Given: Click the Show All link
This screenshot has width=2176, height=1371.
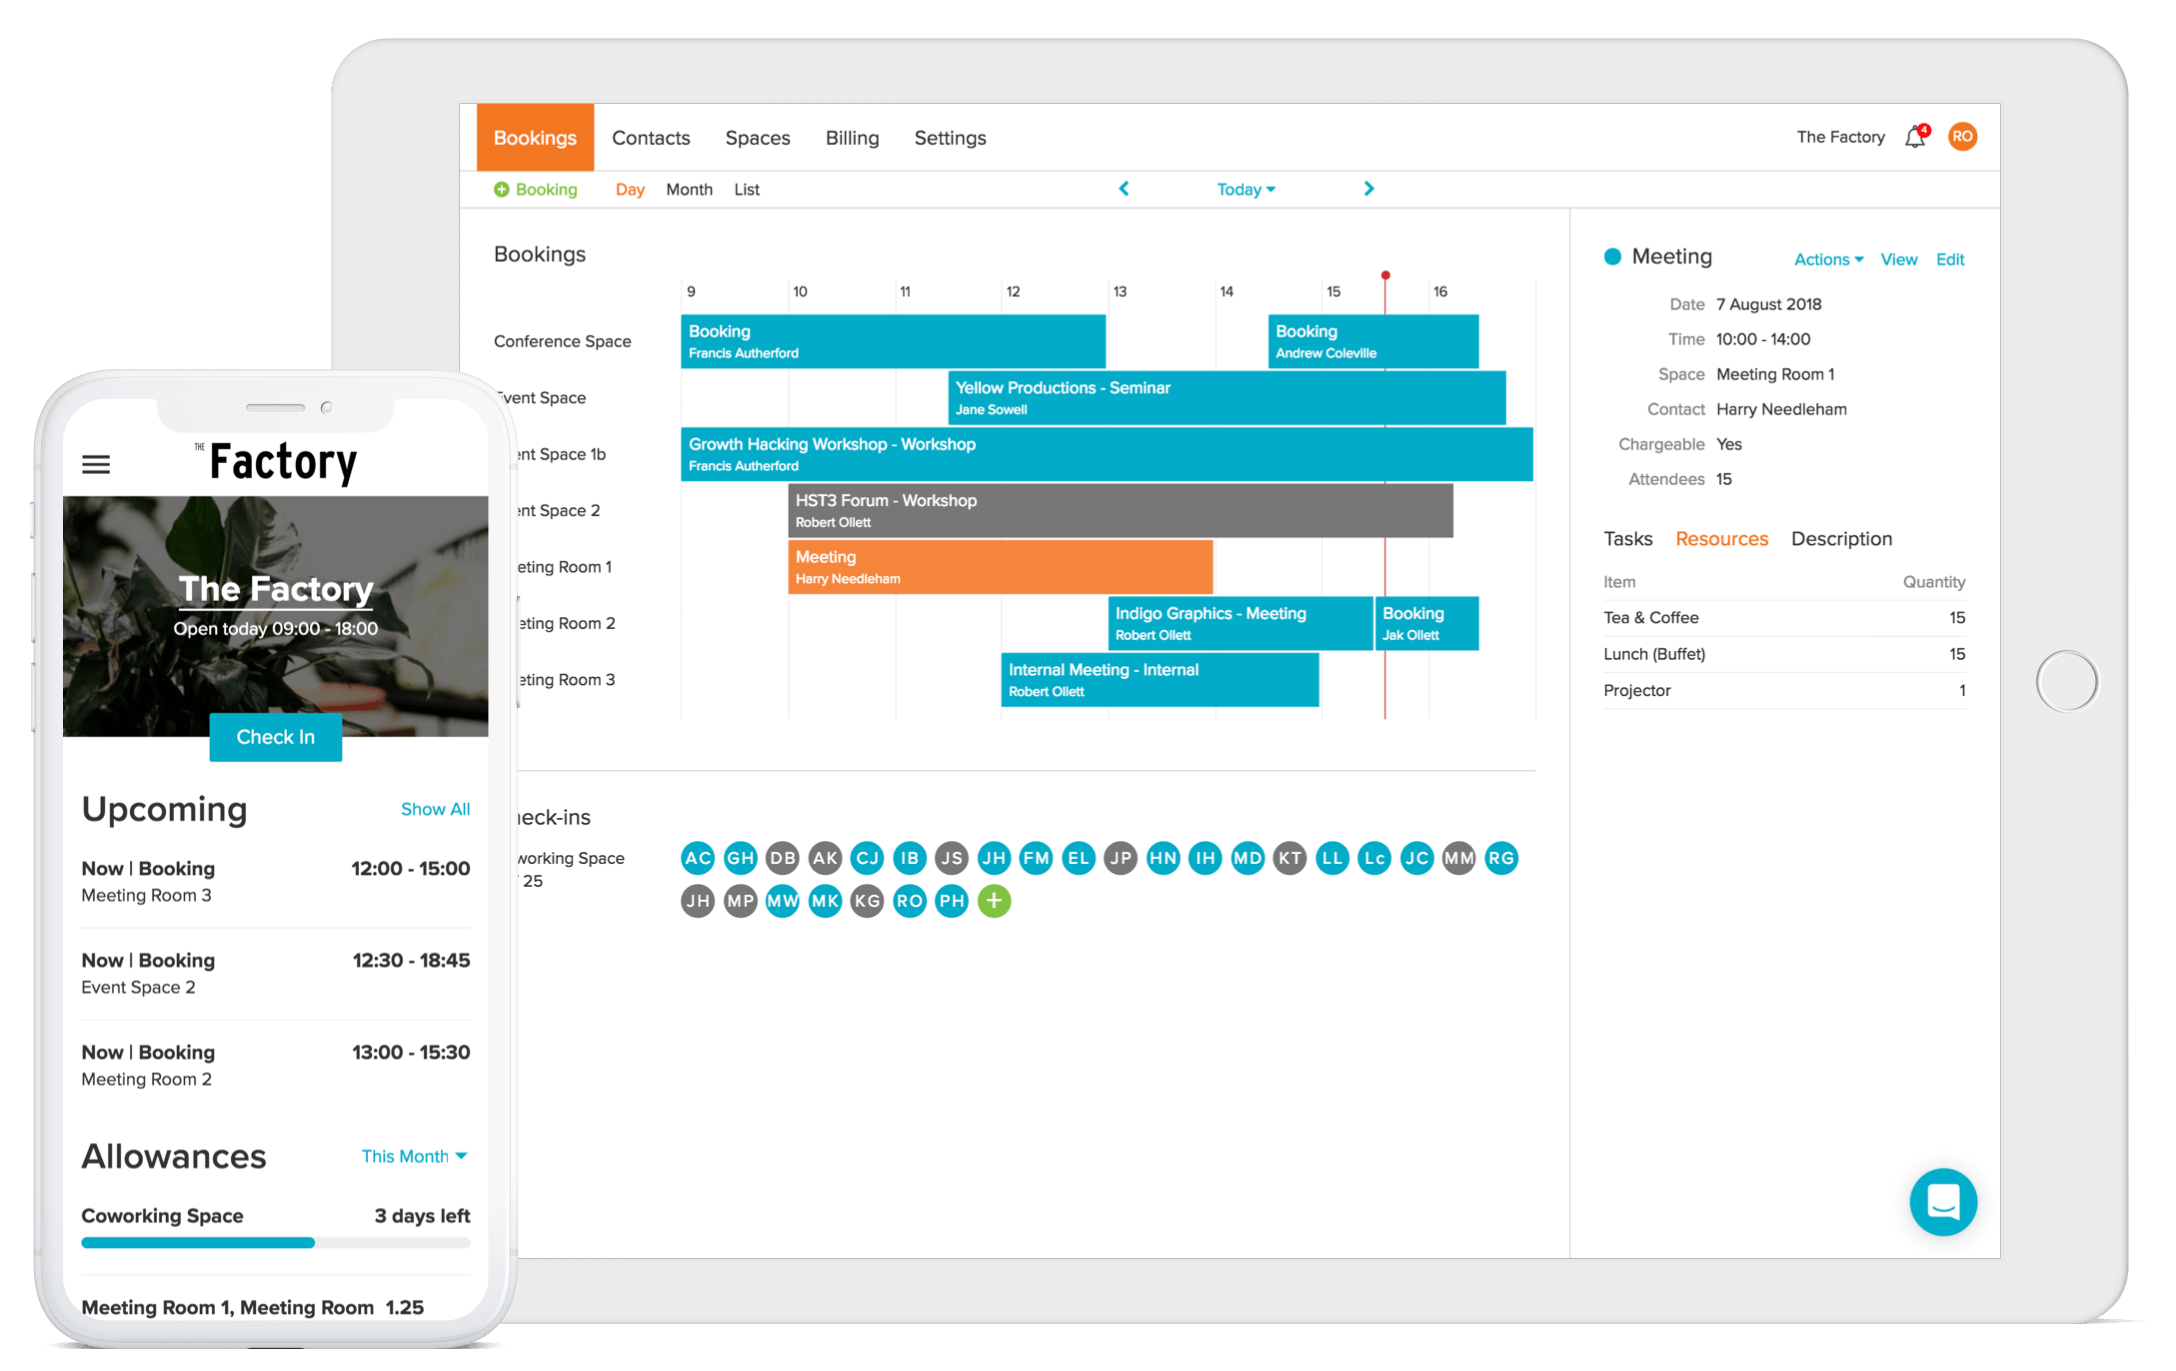Looking at the screenshot, I should coord(435,809).
